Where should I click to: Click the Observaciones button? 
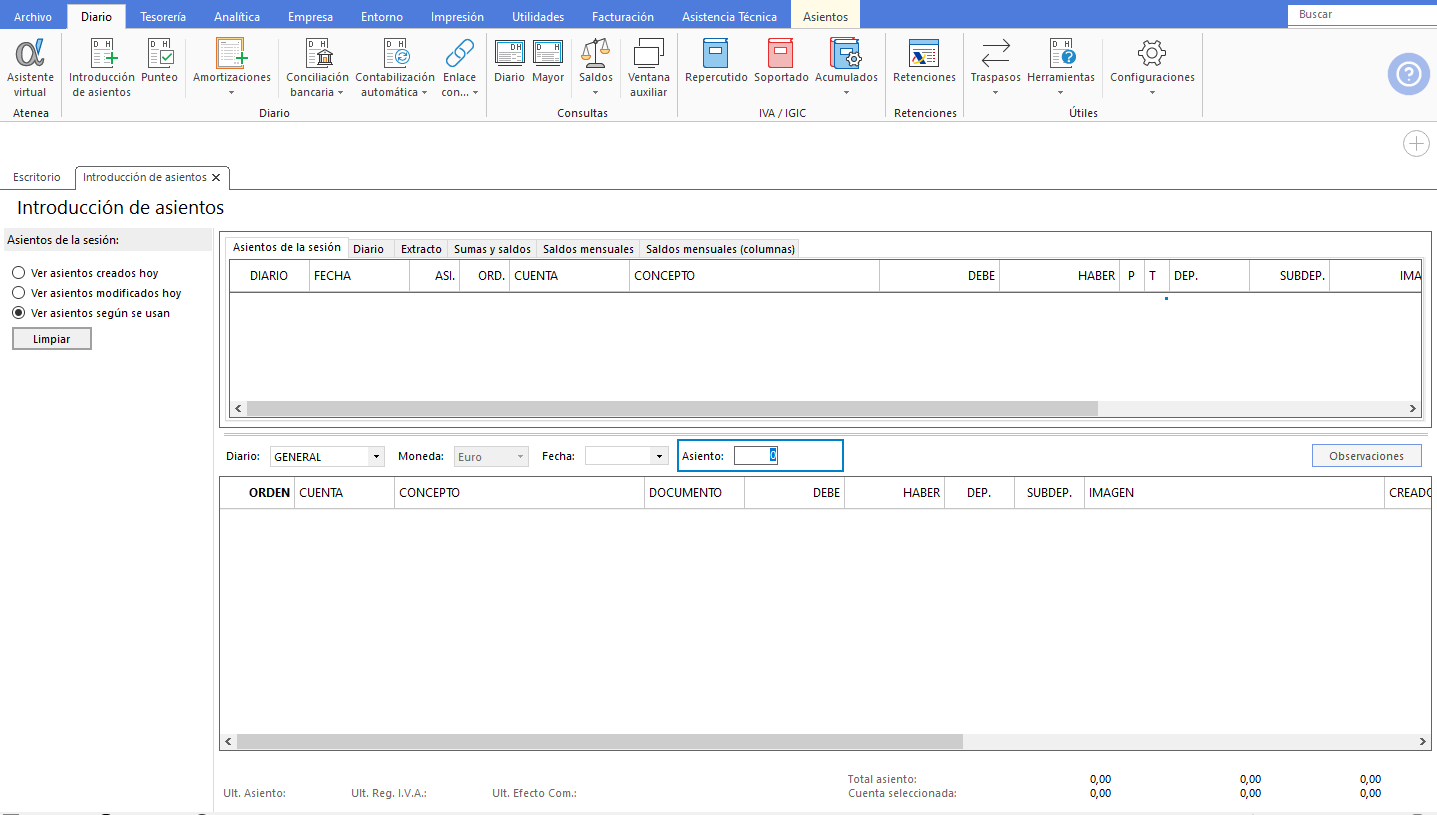click(1366, 456)
